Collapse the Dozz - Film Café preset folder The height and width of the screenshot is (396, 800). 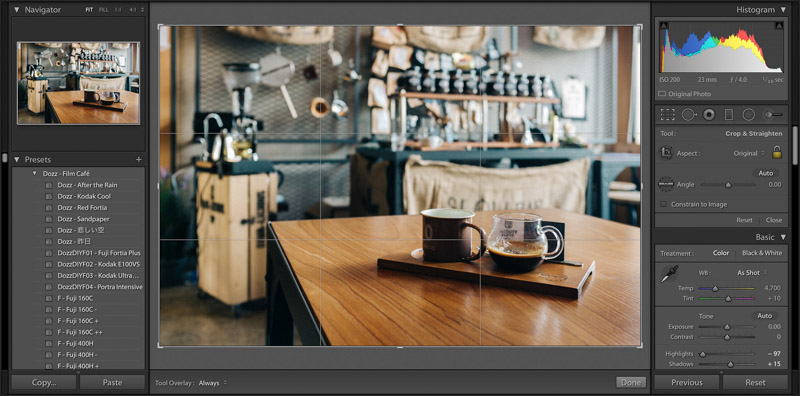click(35, 174)
